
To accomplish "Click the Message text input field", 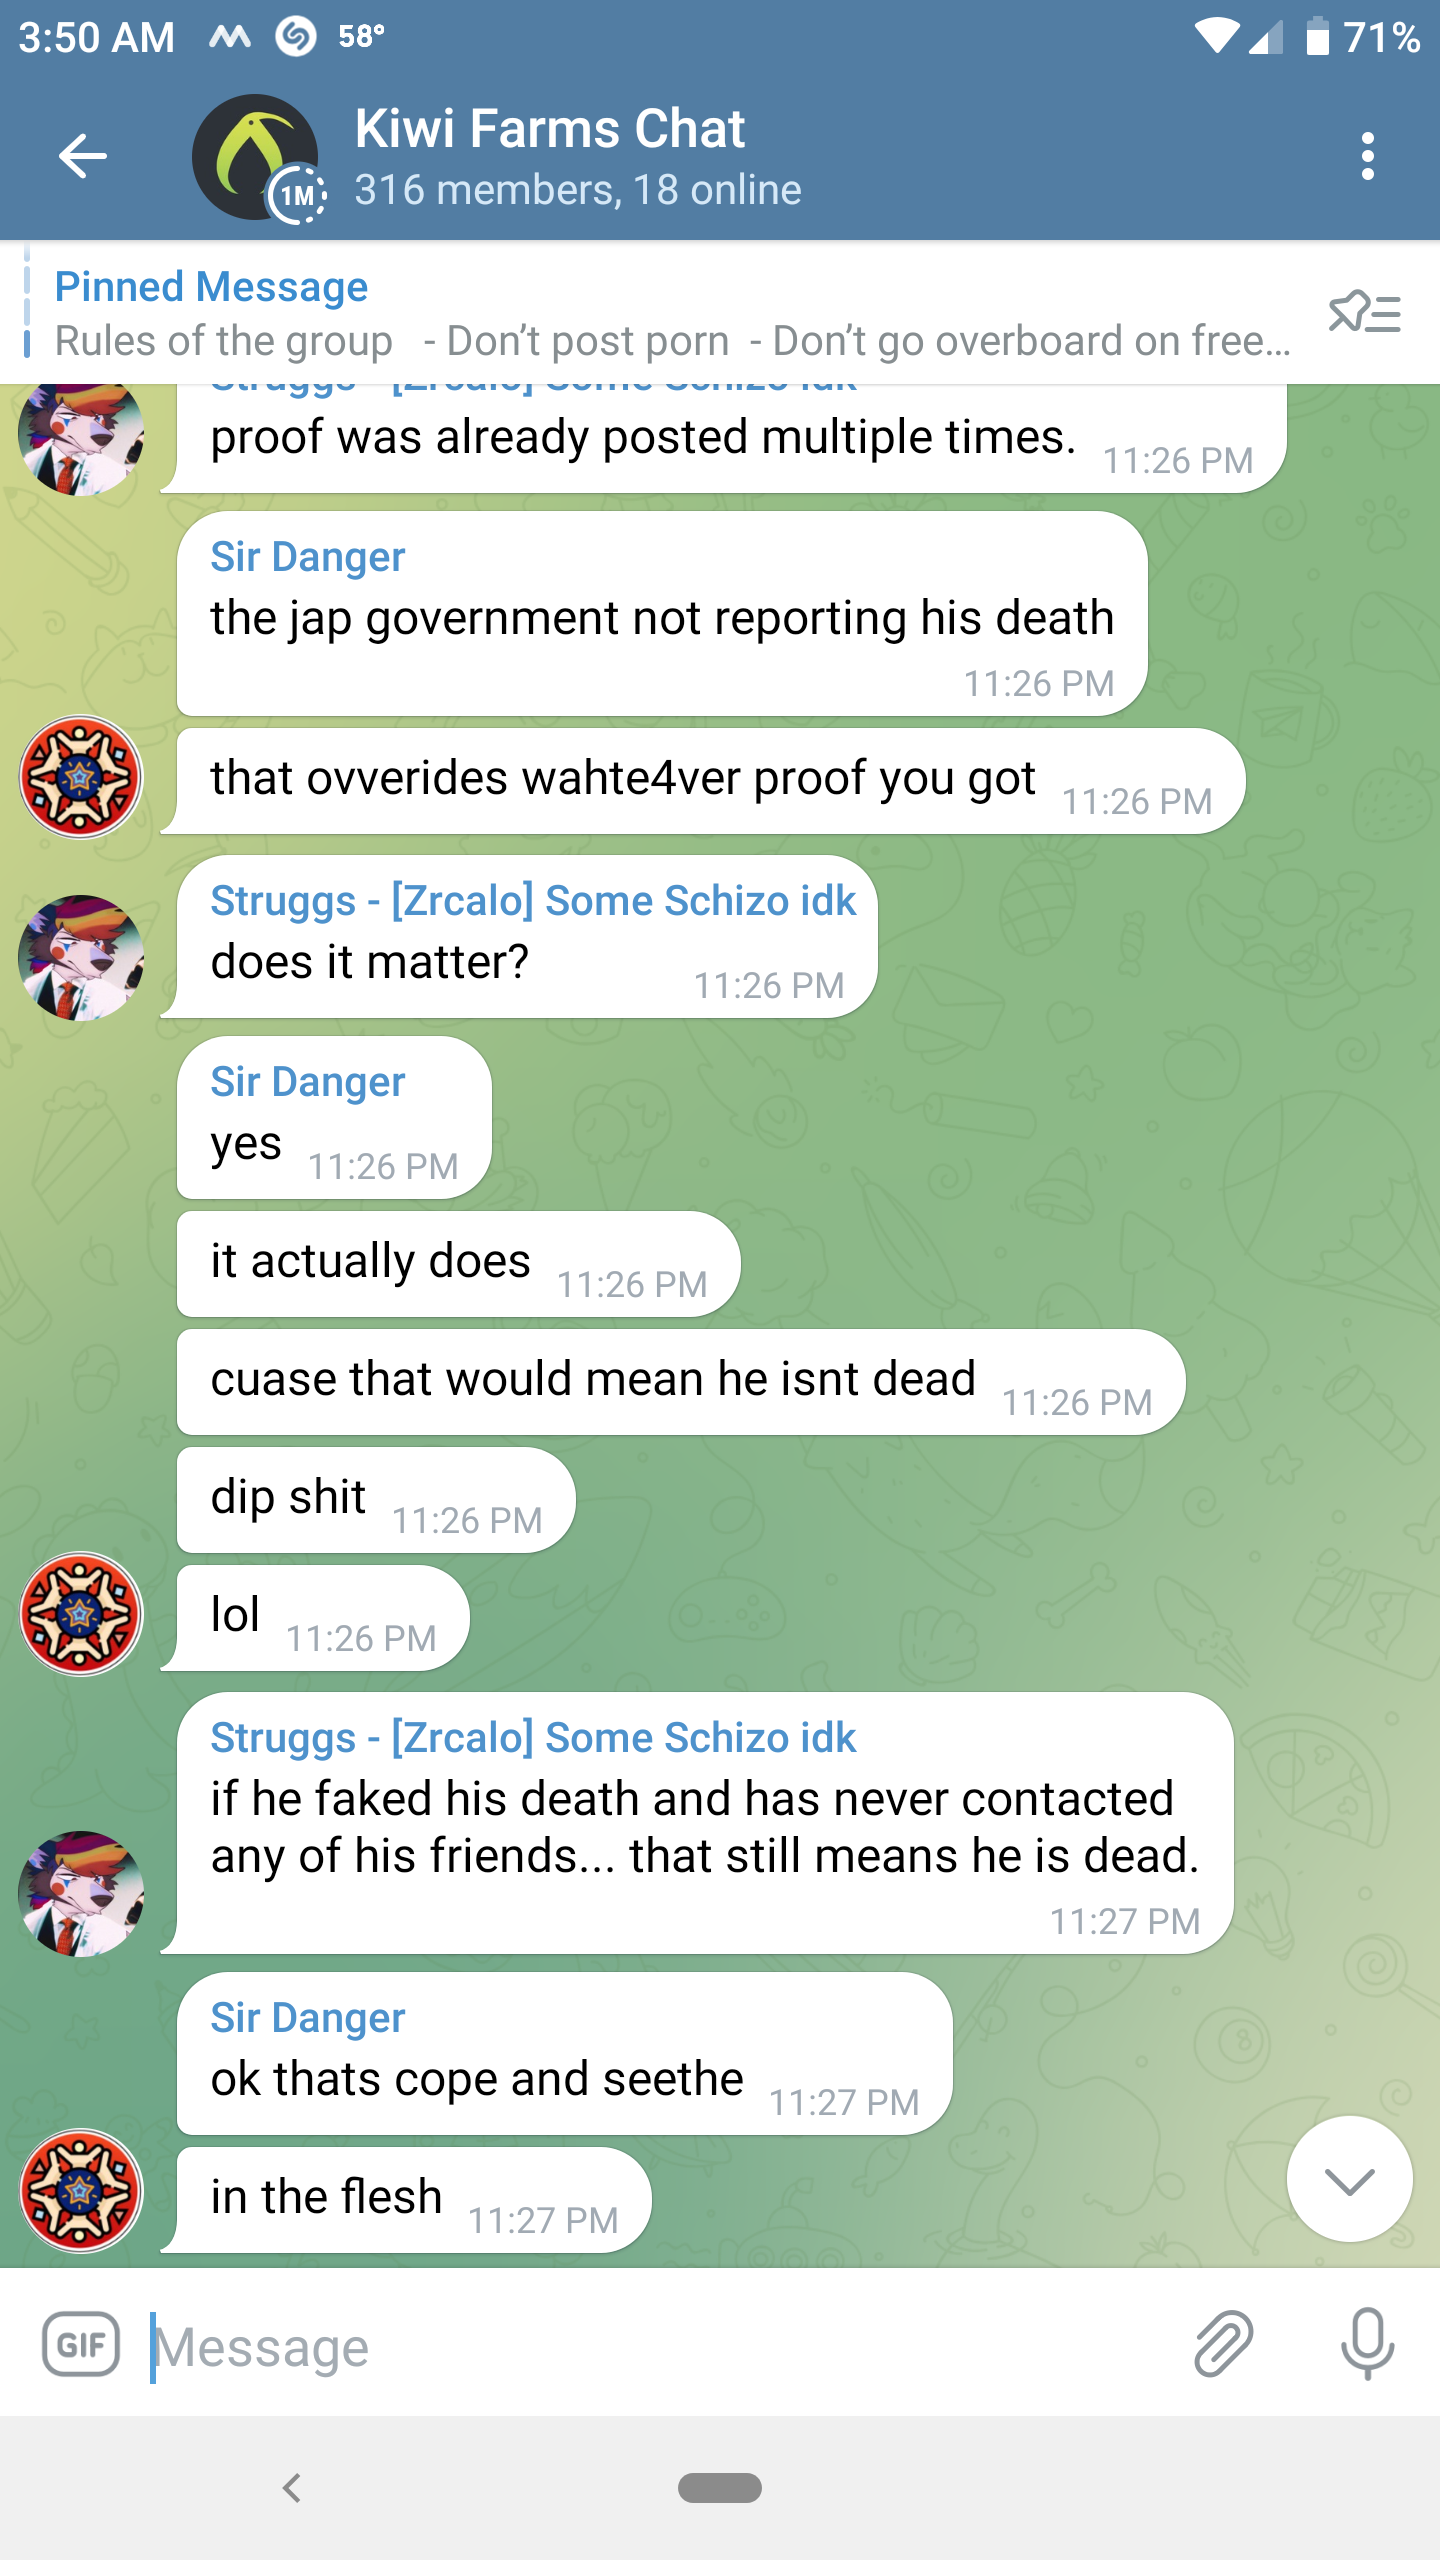I will coord(660,2346).
